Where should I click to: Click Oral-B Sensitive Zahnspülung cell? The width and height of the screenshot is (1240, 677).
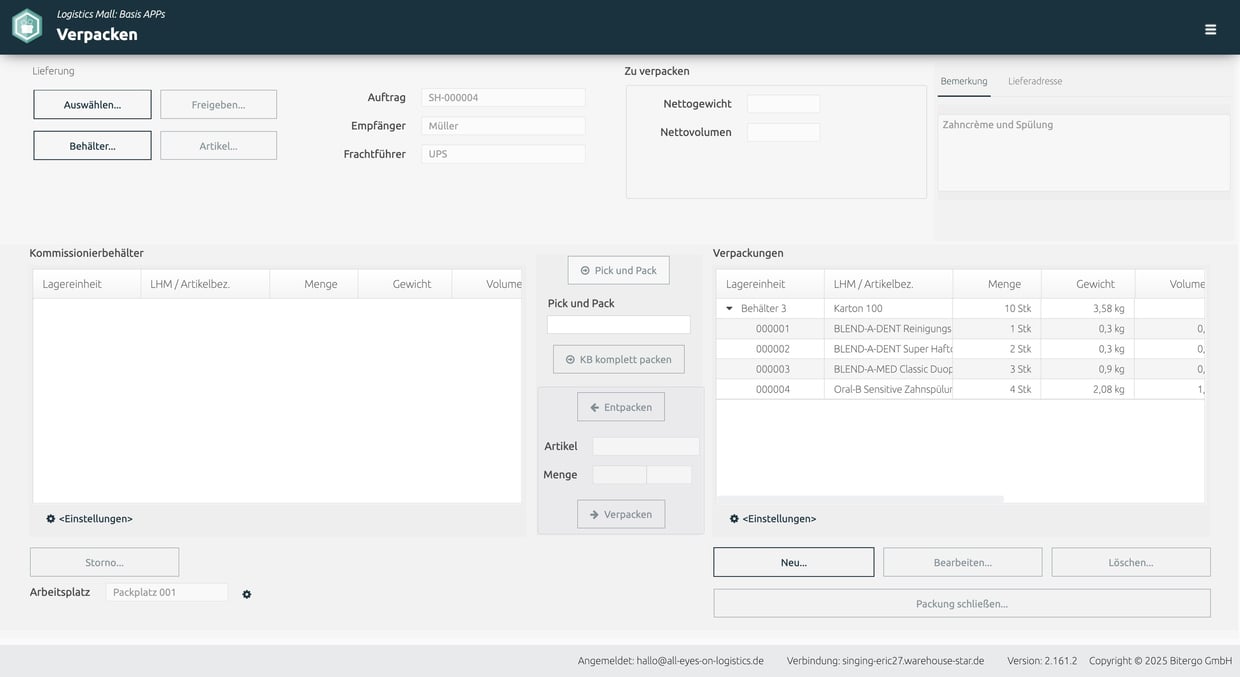(889, 389)
